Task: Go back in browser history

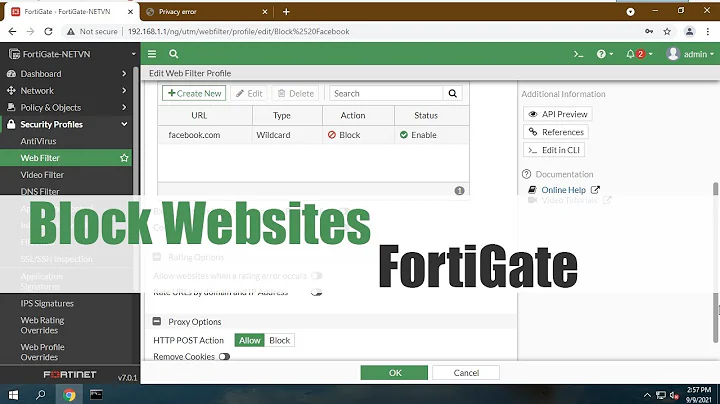Action: pos(12,31)
